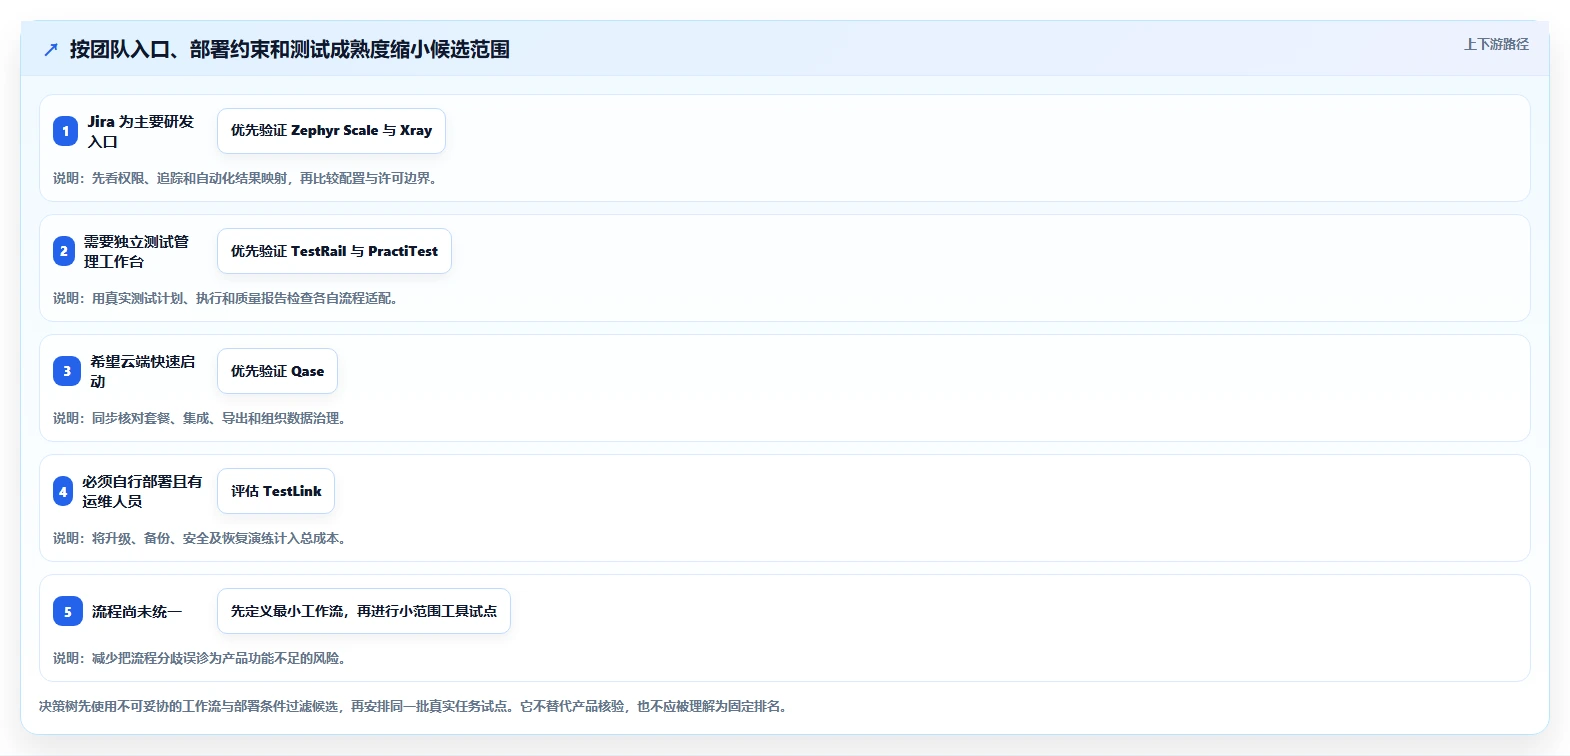Click the condition 必须自行部署且有运维人员
The image size is (1570, 756).
click(142, 491)
